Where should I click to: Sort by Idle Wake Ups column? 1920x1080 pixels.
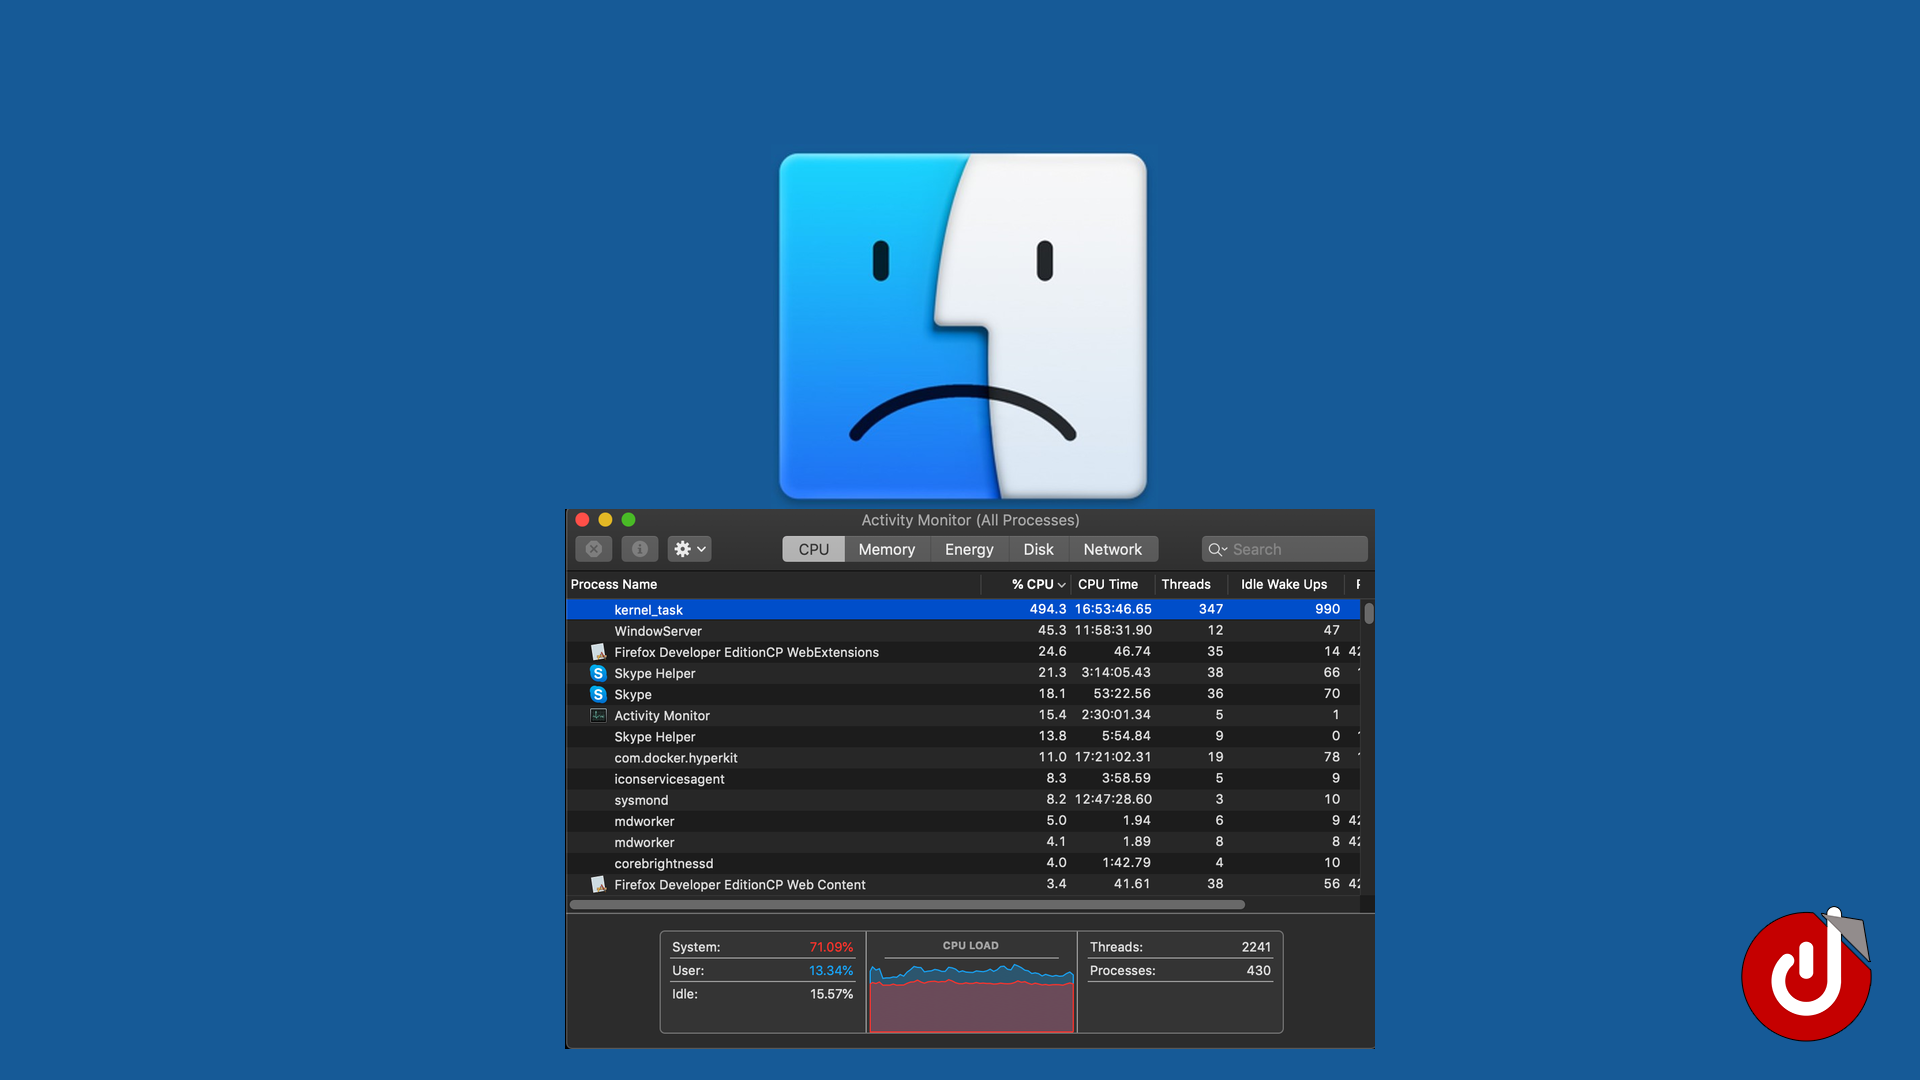(1283, 584)
